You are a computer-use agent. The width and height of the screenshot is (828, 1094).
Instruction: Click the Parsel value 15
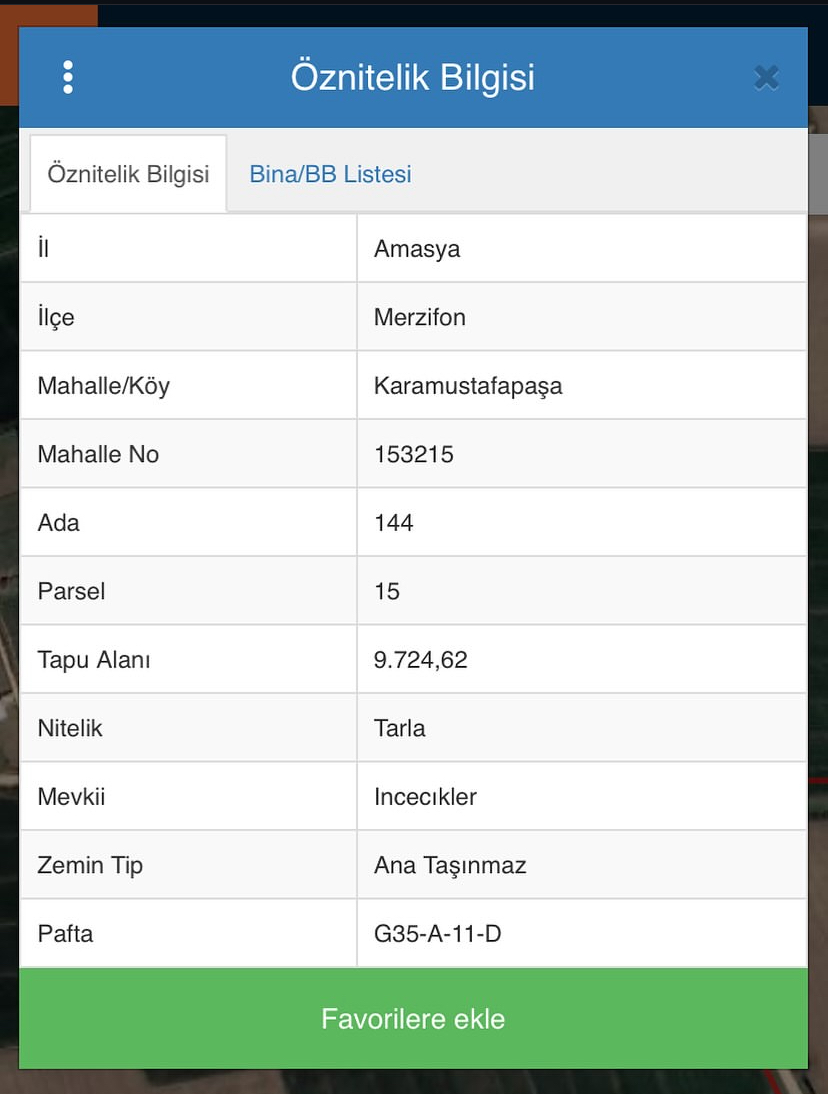coord(387,592)
